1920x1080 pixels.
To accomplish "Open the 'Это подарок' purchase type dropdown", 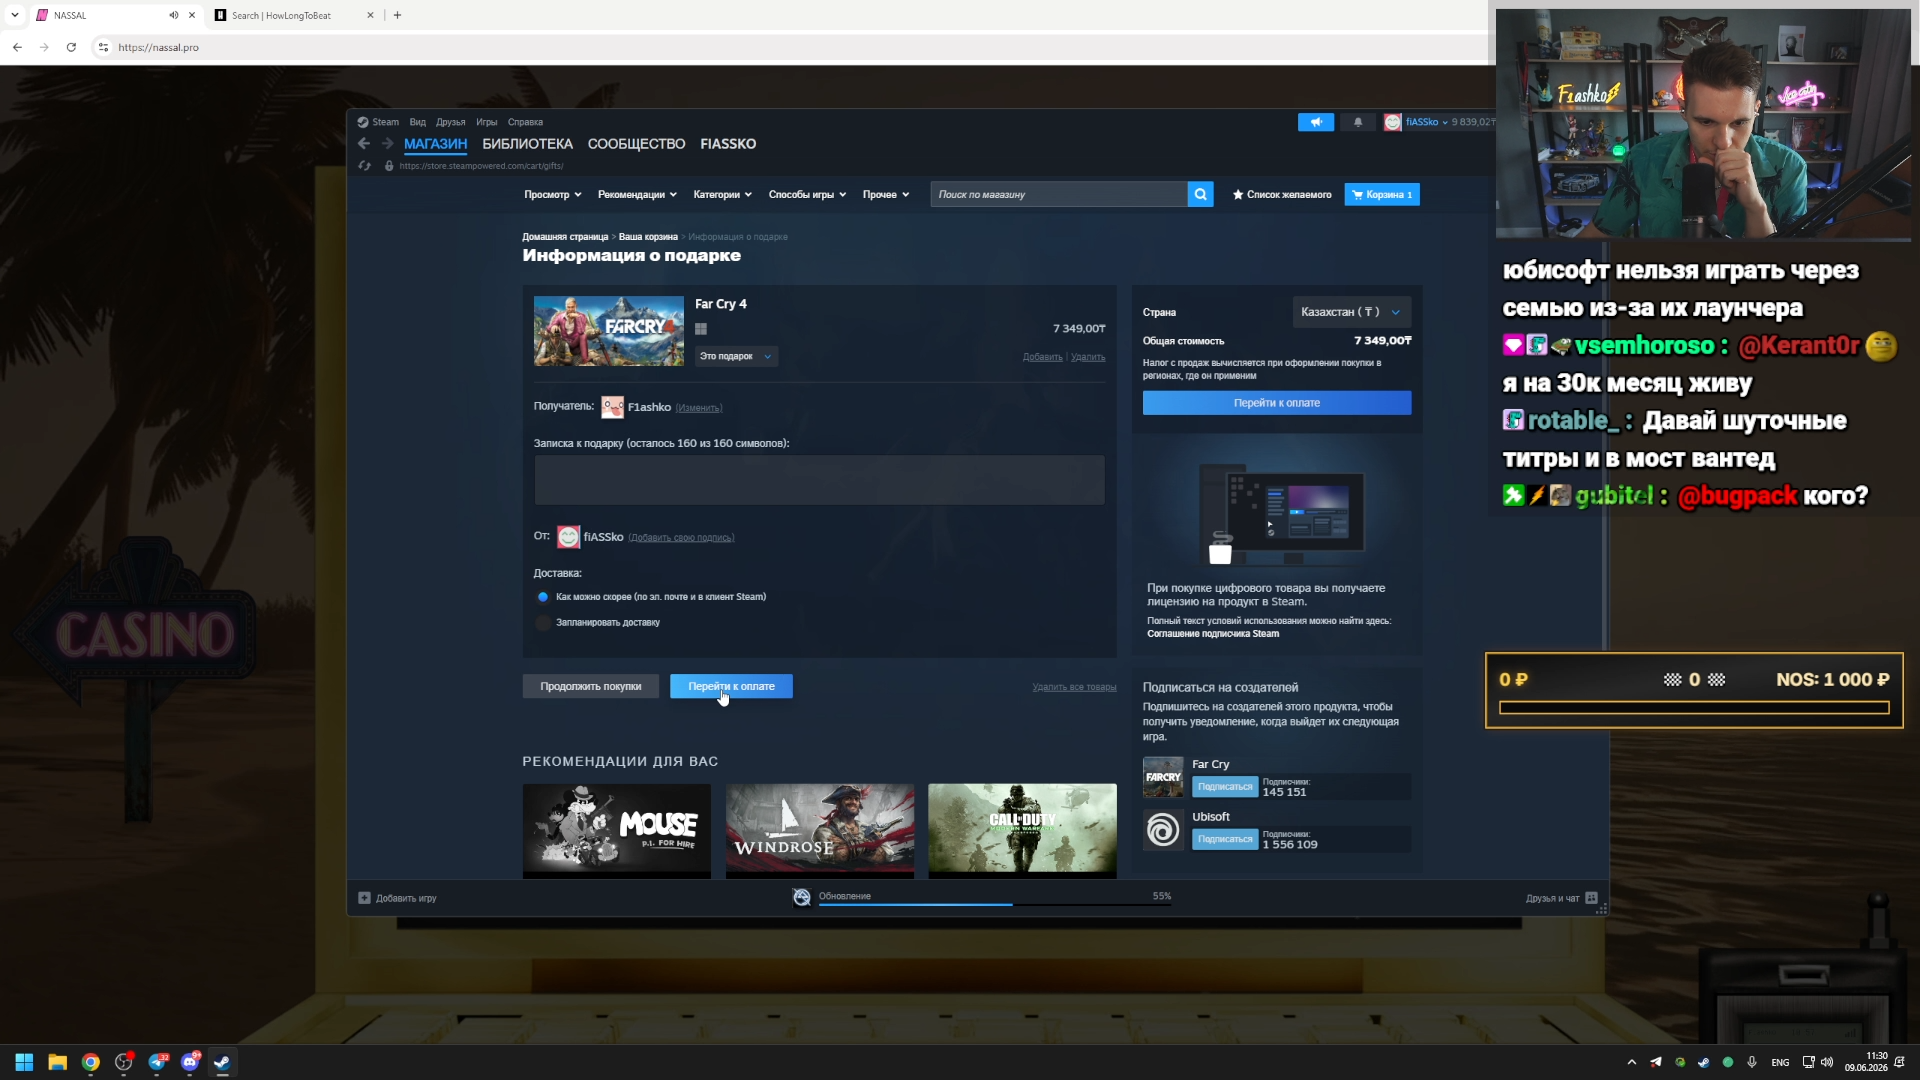I will [x=736, y=356].
